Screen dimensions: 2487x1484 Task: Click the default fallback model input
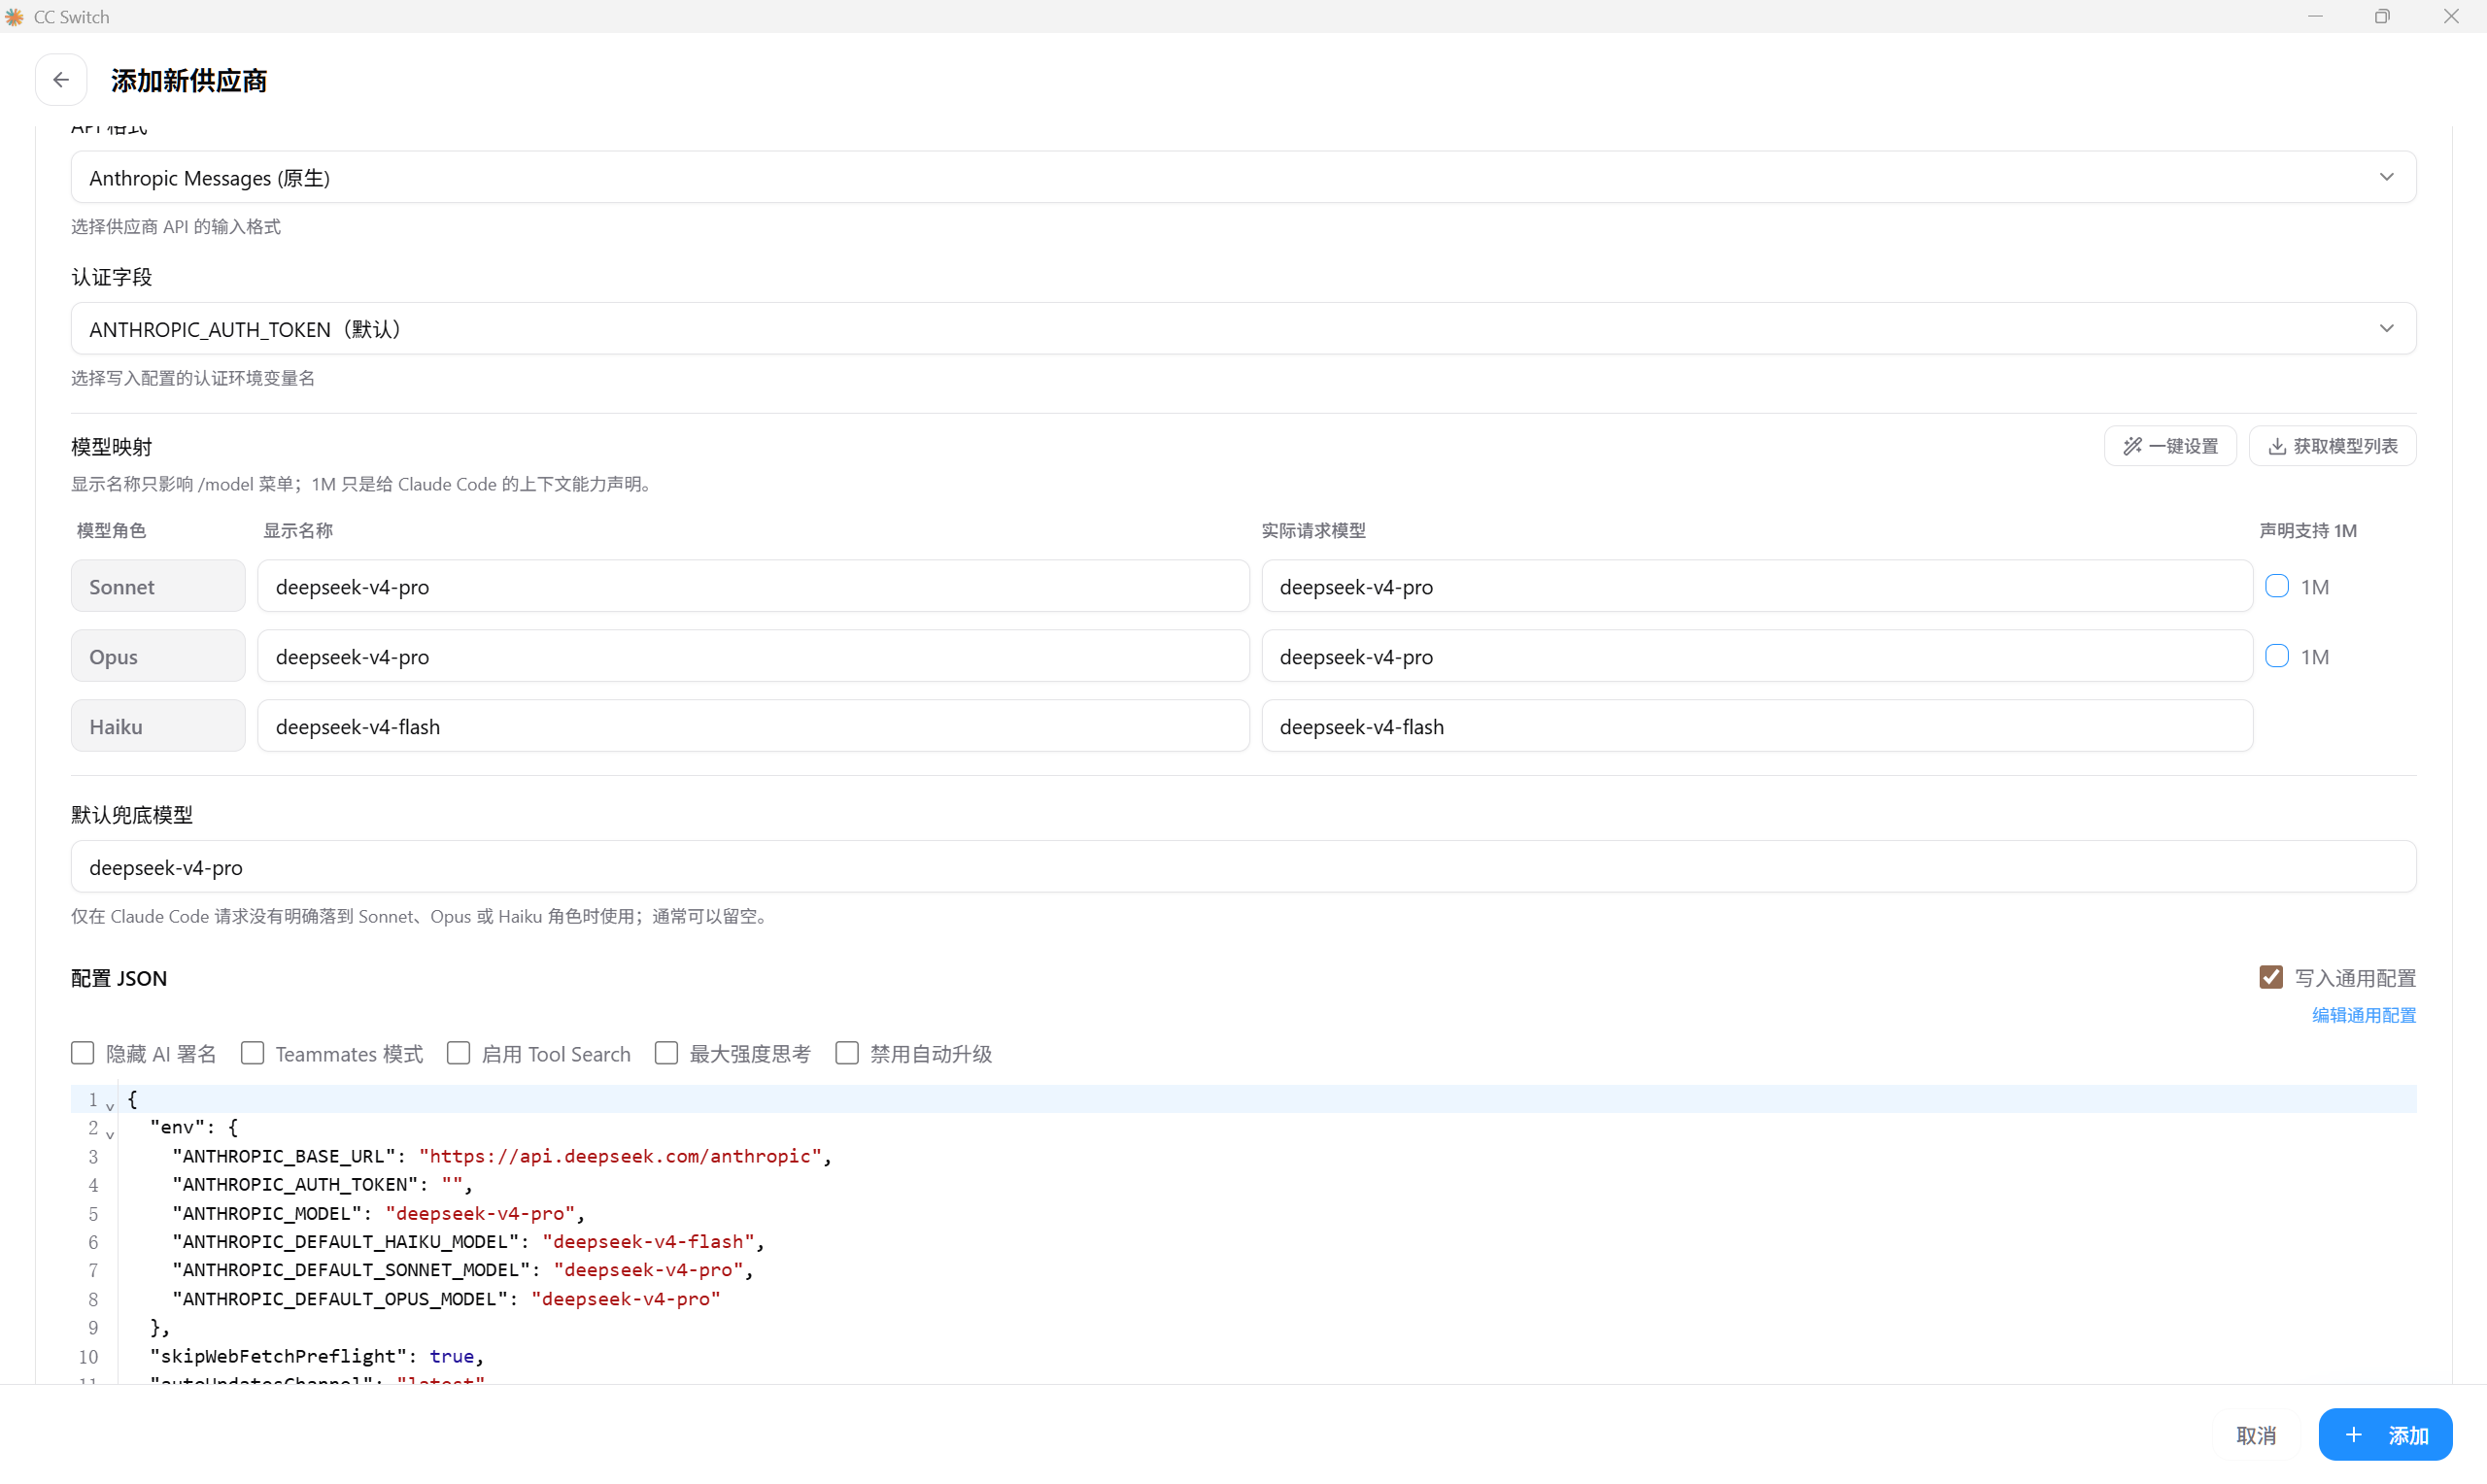1243,867
